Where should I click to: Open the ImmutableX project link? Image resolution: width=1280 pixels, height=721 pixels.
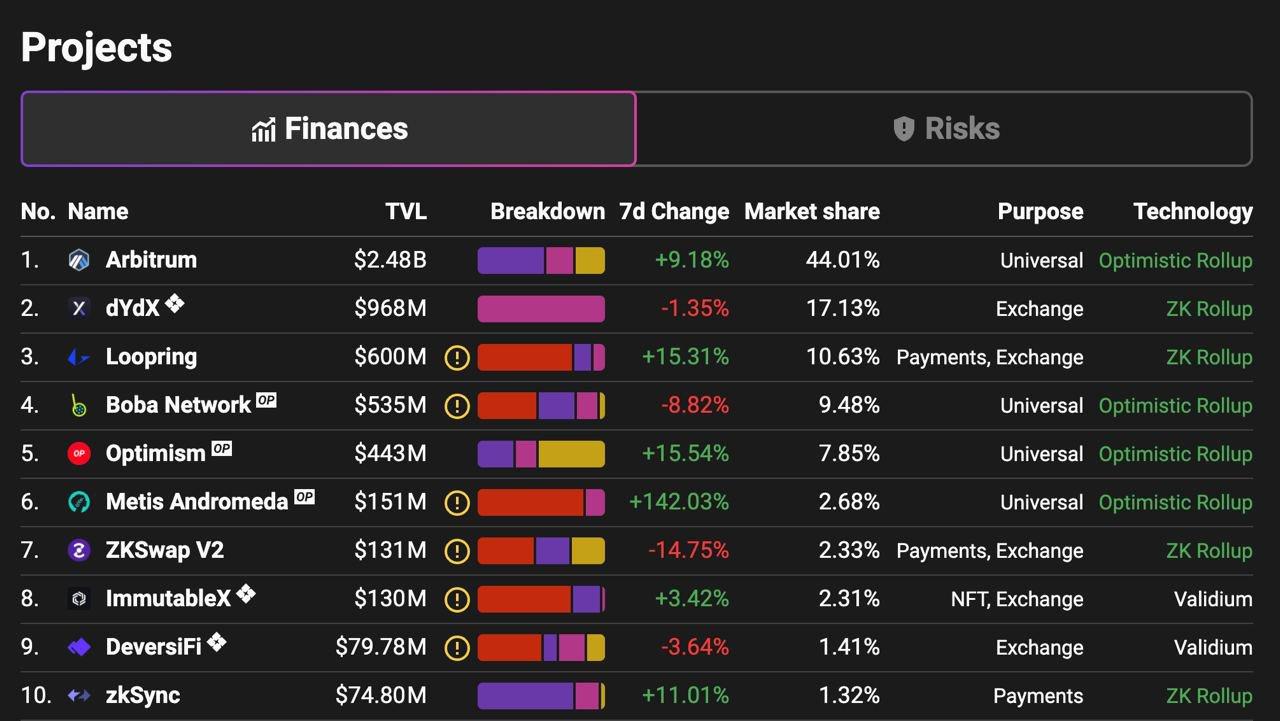coord(168,599)
